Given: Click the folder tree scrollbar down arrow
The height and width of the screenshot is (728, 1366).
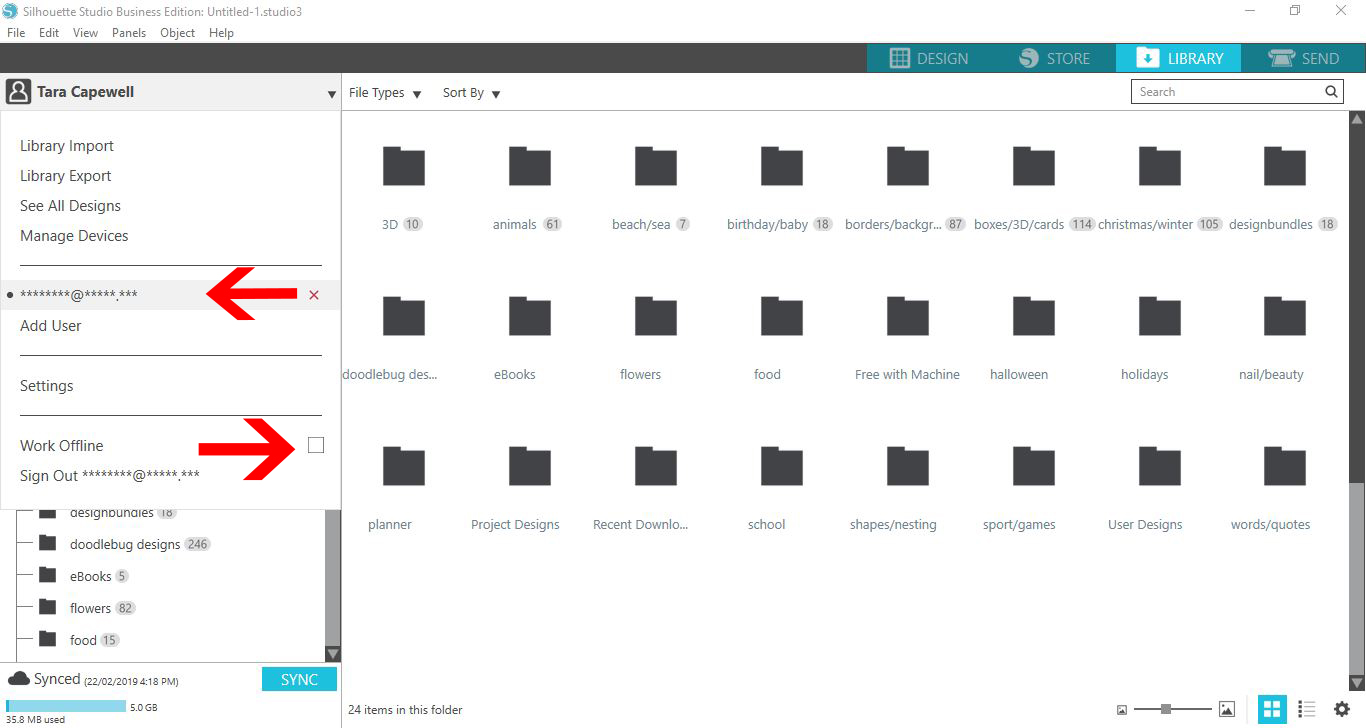Looking at the screenshot, I should [333, 654].
